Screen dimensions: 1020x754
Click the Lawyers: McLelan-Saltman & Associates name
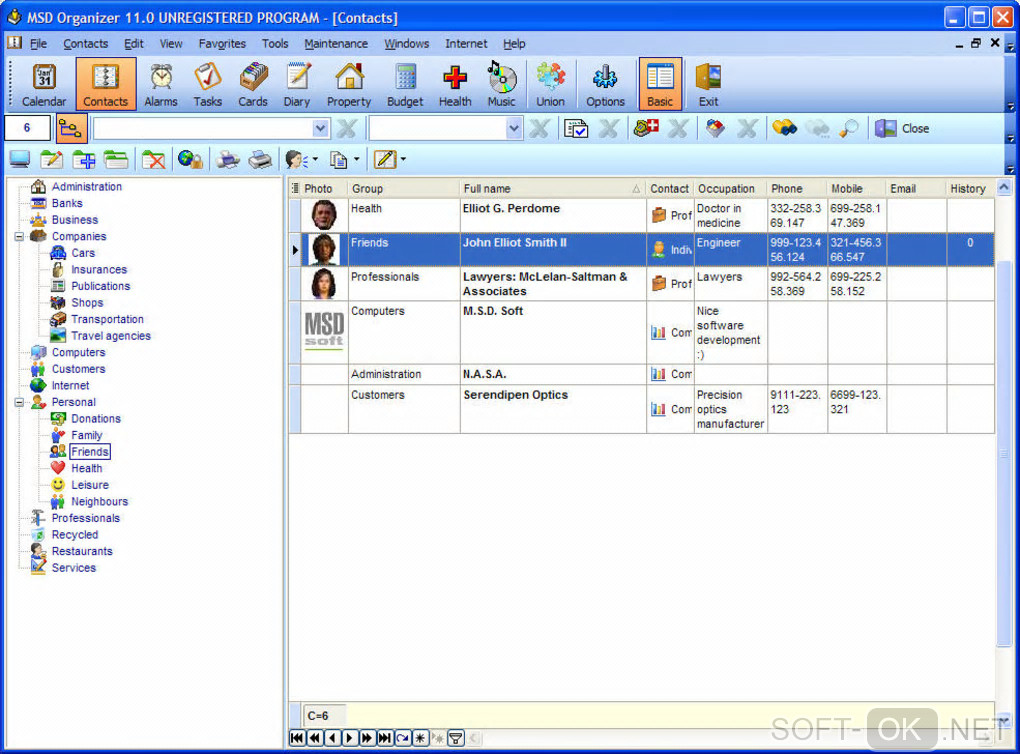tap(545, 284)
